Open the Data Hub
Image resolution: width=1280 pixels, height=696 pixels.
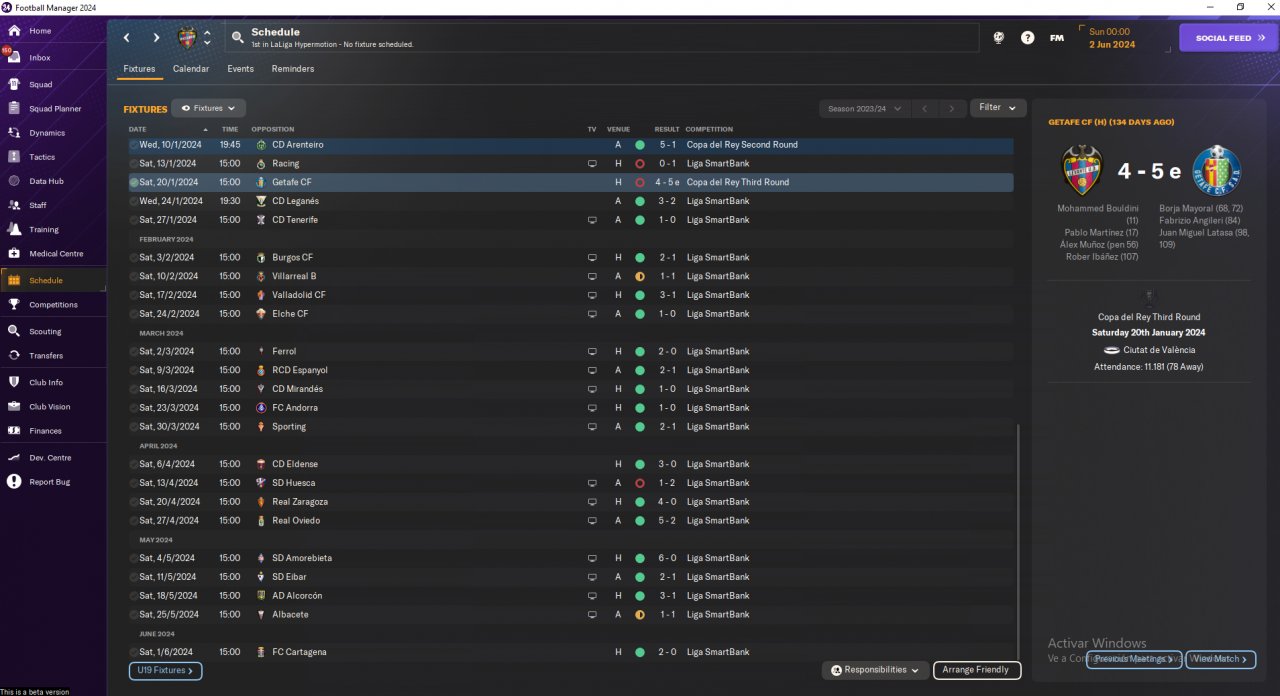point(46,181)
